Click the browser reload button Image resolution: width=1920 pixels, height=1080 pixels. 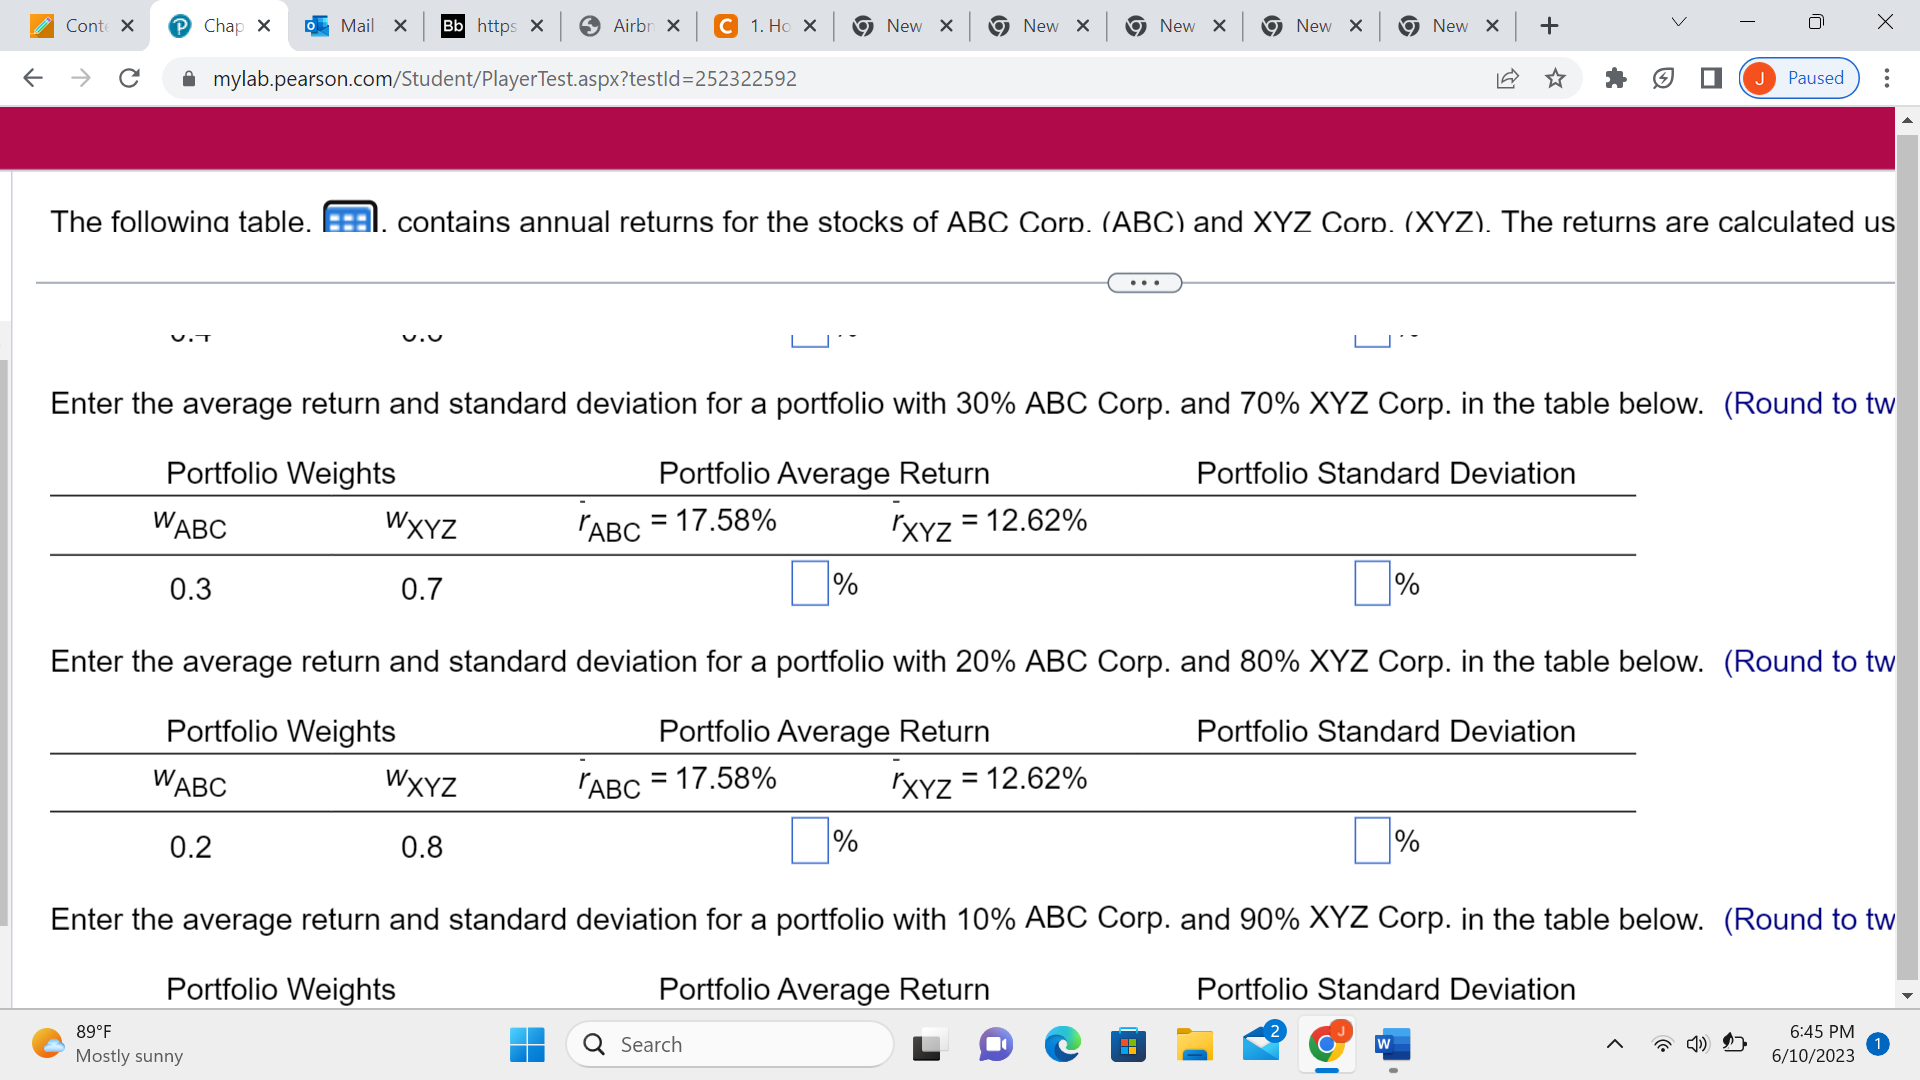pos(129,78)
